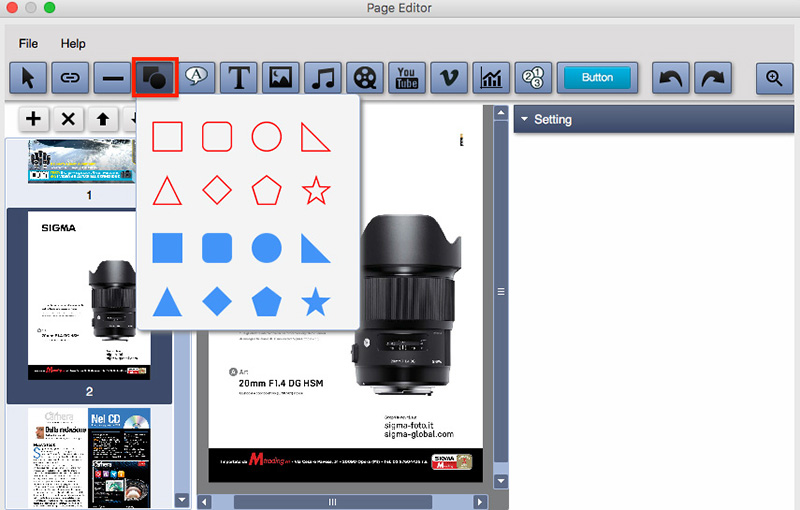Insert an image with picture tool
800x510 pixels.
[281, 78]
